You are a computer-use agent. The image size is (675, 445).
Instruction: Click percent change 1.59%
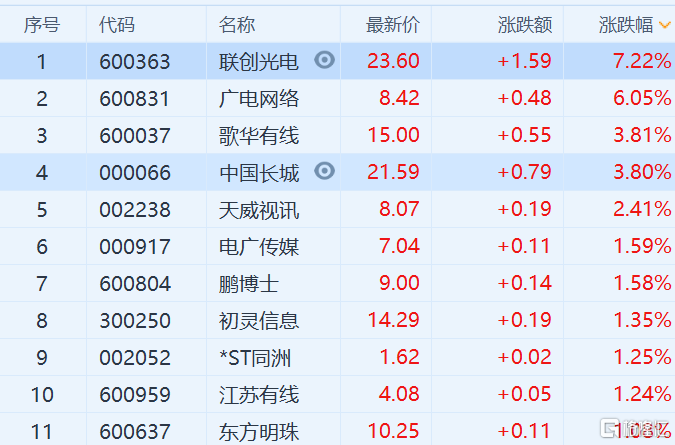[642, 246]
